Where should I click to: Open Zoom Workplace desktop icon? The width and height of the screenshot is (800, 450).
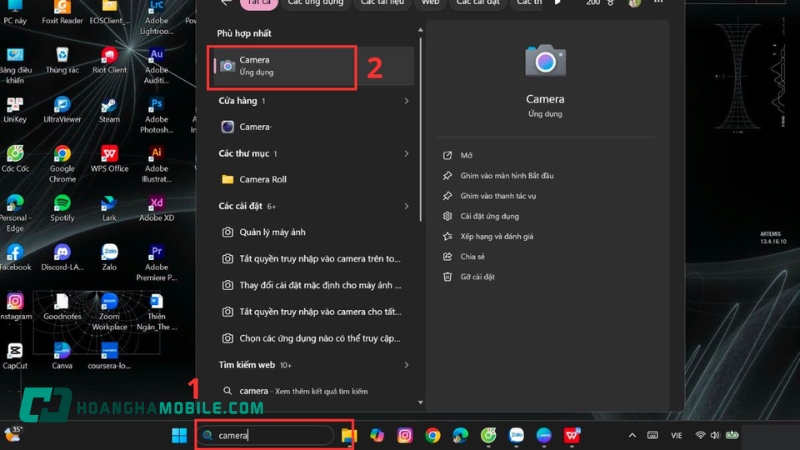tap(109, 312)
